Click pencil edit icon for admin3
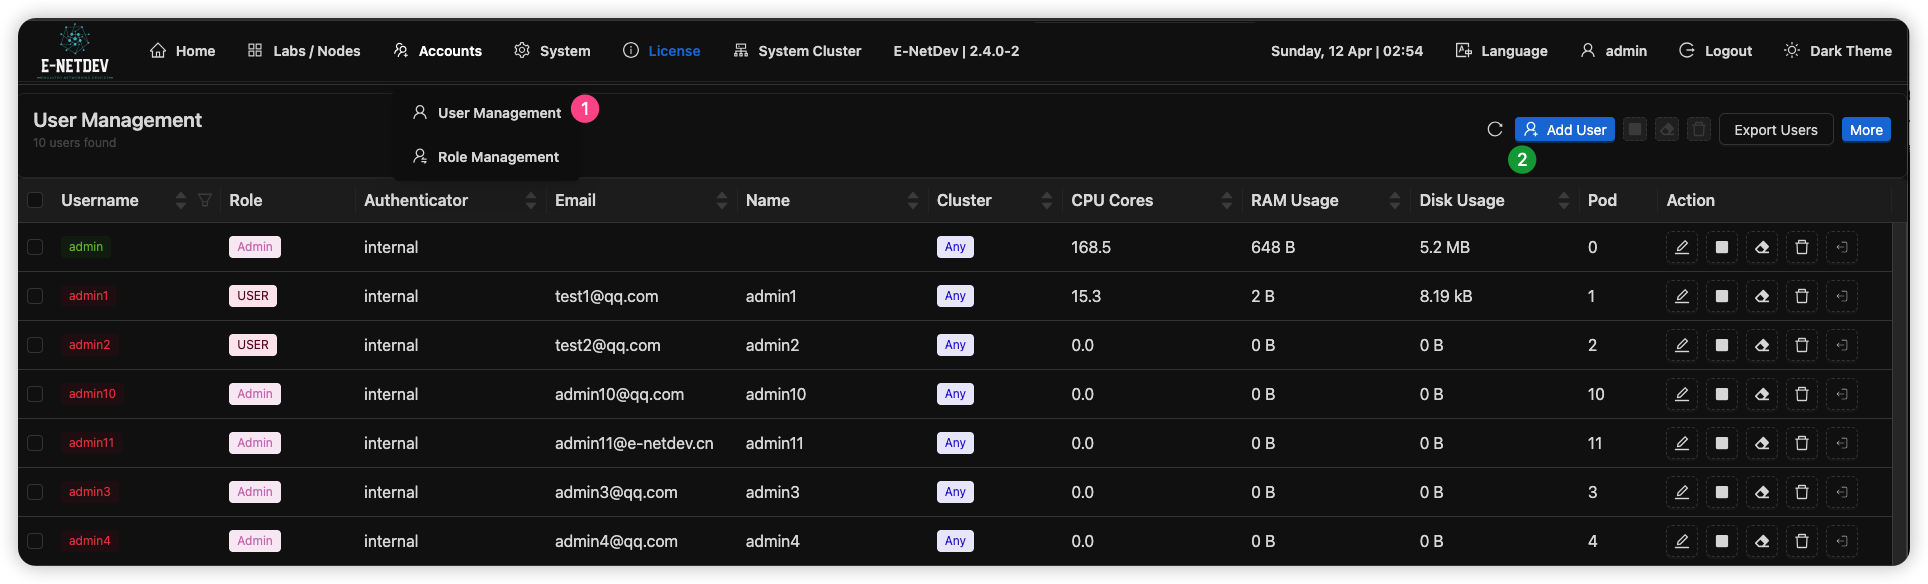The width and height of the screenshot is (1928, 584). pos(1682,492)
